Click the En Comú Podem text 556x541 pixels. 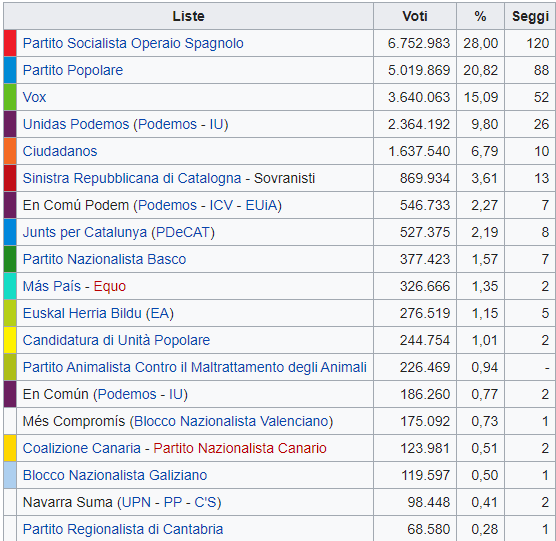(76, 205)
